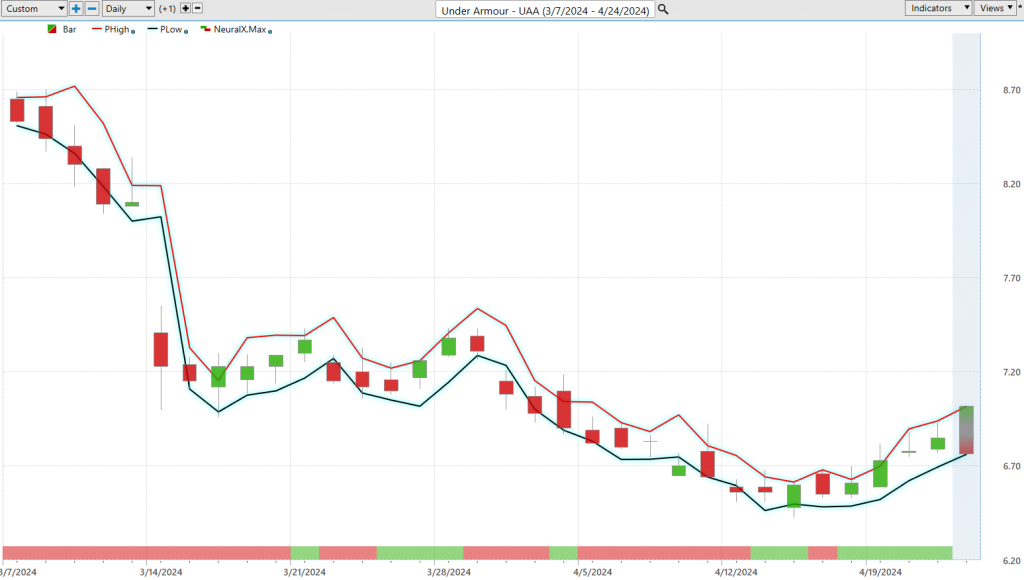
Task: Click the blue minus zoom-out button
Action: pyautogui.click(x=92, y=8)
